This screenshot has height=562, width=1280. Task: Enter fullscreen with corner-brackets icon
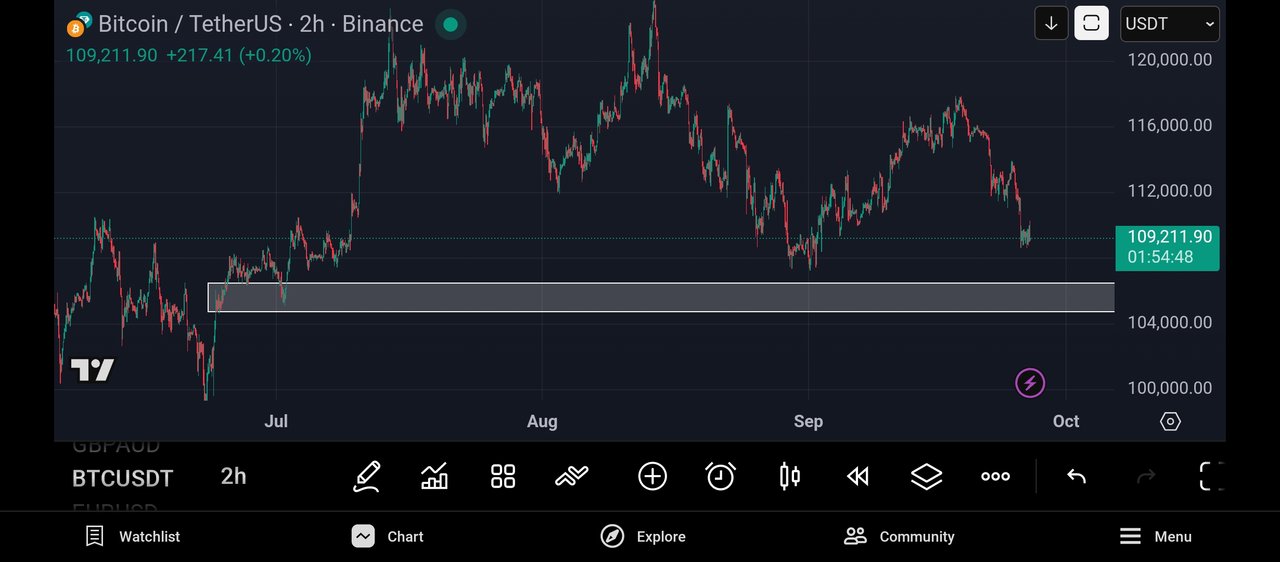(x=1211, y=477)
